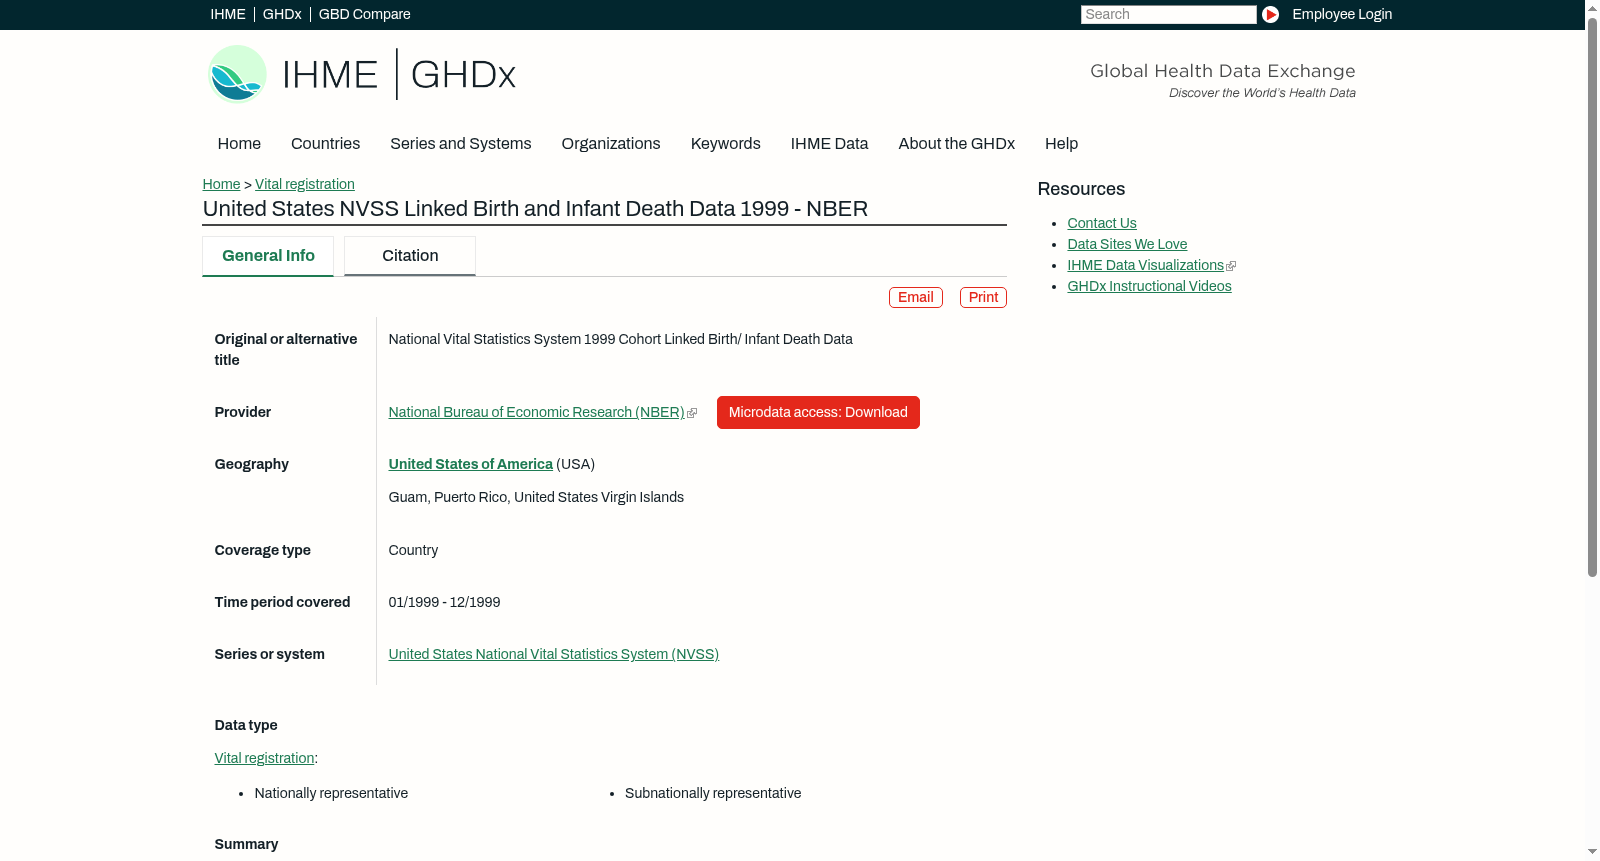Open Contact Us resource link
The height and width of the screenshot is (861, 1600).
1101,223
